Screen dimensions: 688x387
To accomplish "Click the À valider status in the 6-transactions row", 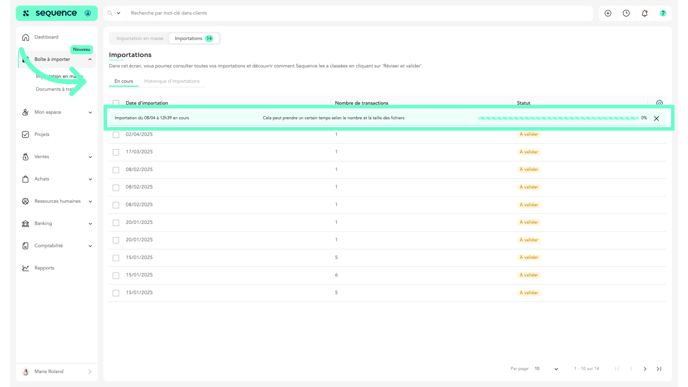I will [x=529, y=275].
